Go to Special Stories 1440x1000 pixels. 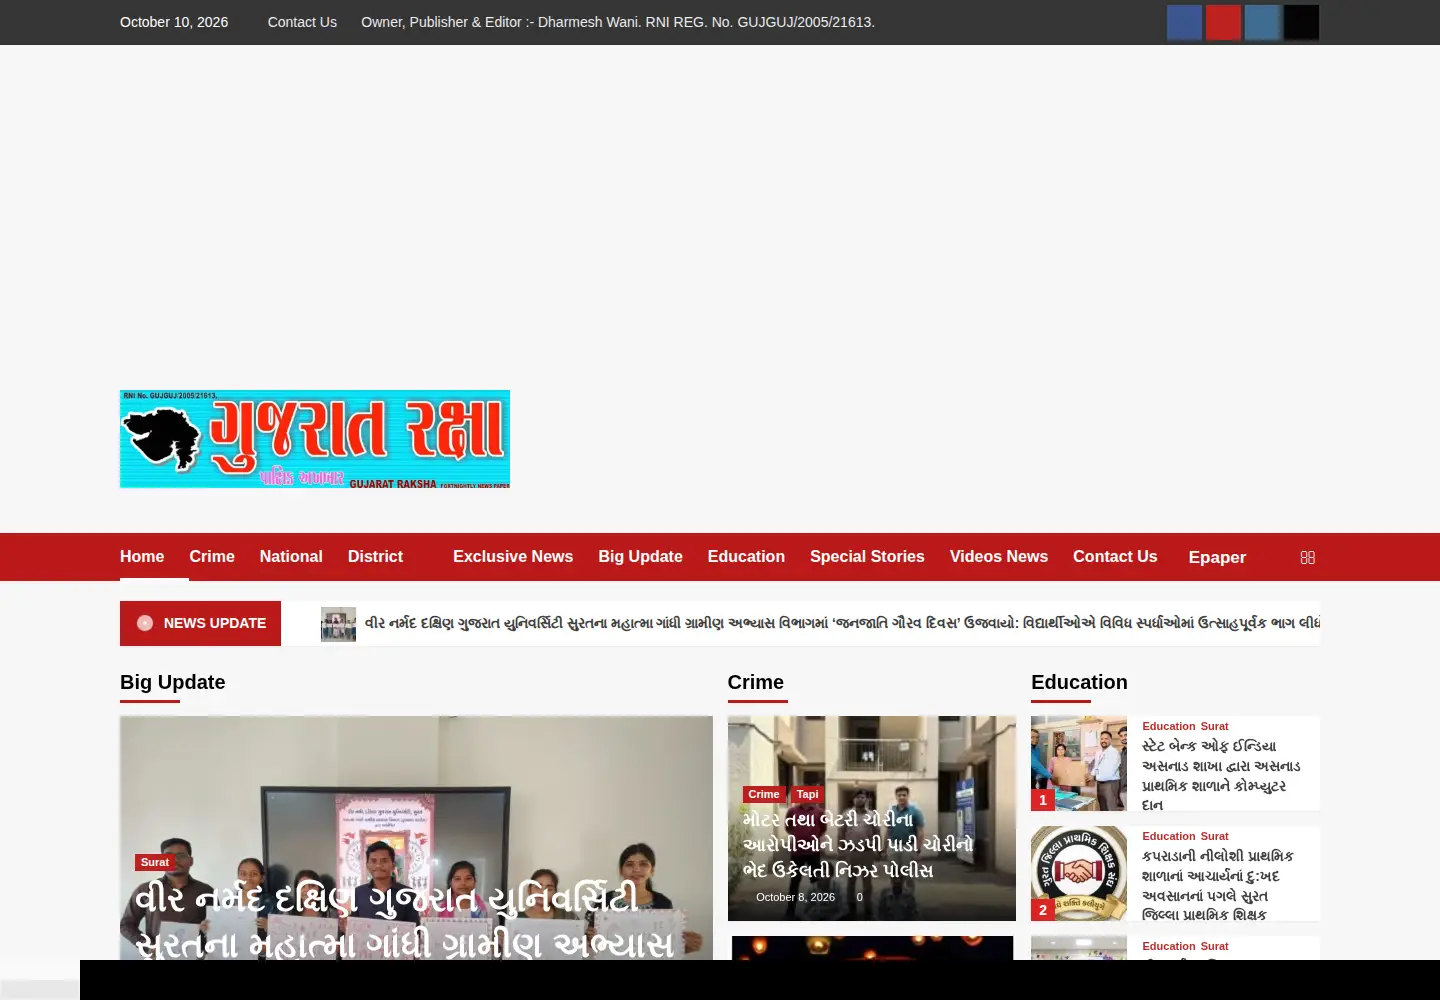(x=867, y=556)
